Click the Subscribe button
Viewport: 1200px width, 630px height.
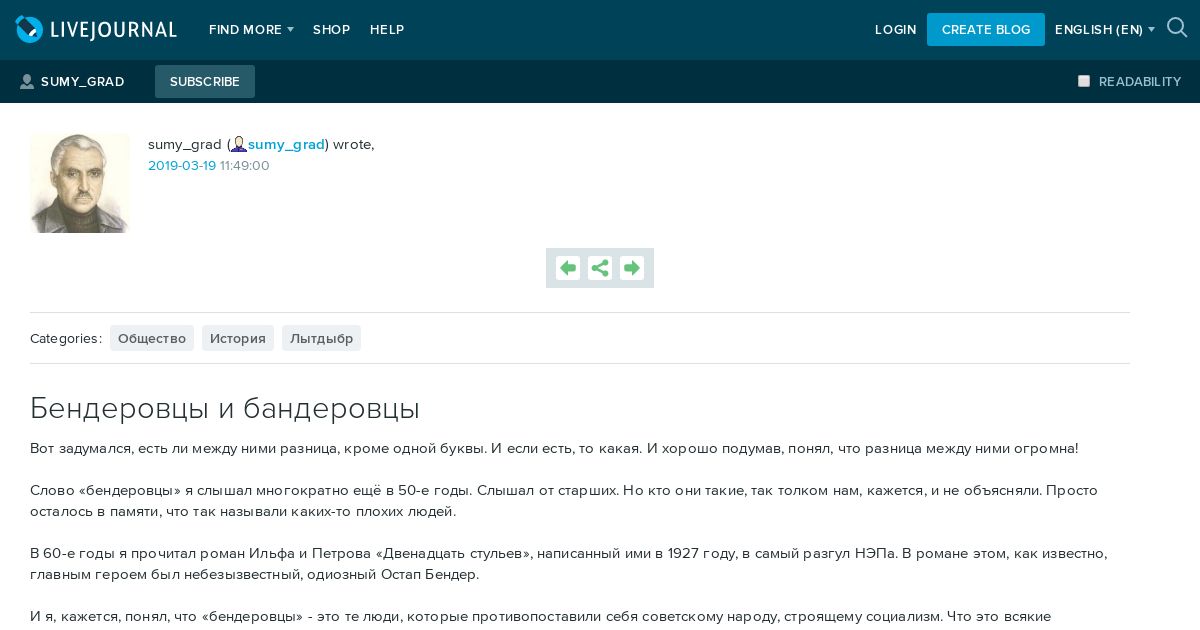(205, 82)
